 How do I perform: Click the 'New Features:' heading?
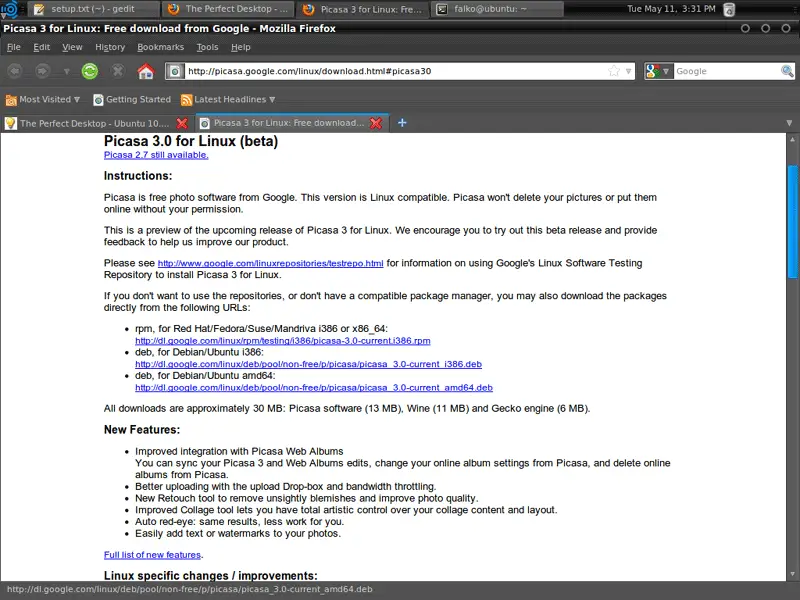142,430
